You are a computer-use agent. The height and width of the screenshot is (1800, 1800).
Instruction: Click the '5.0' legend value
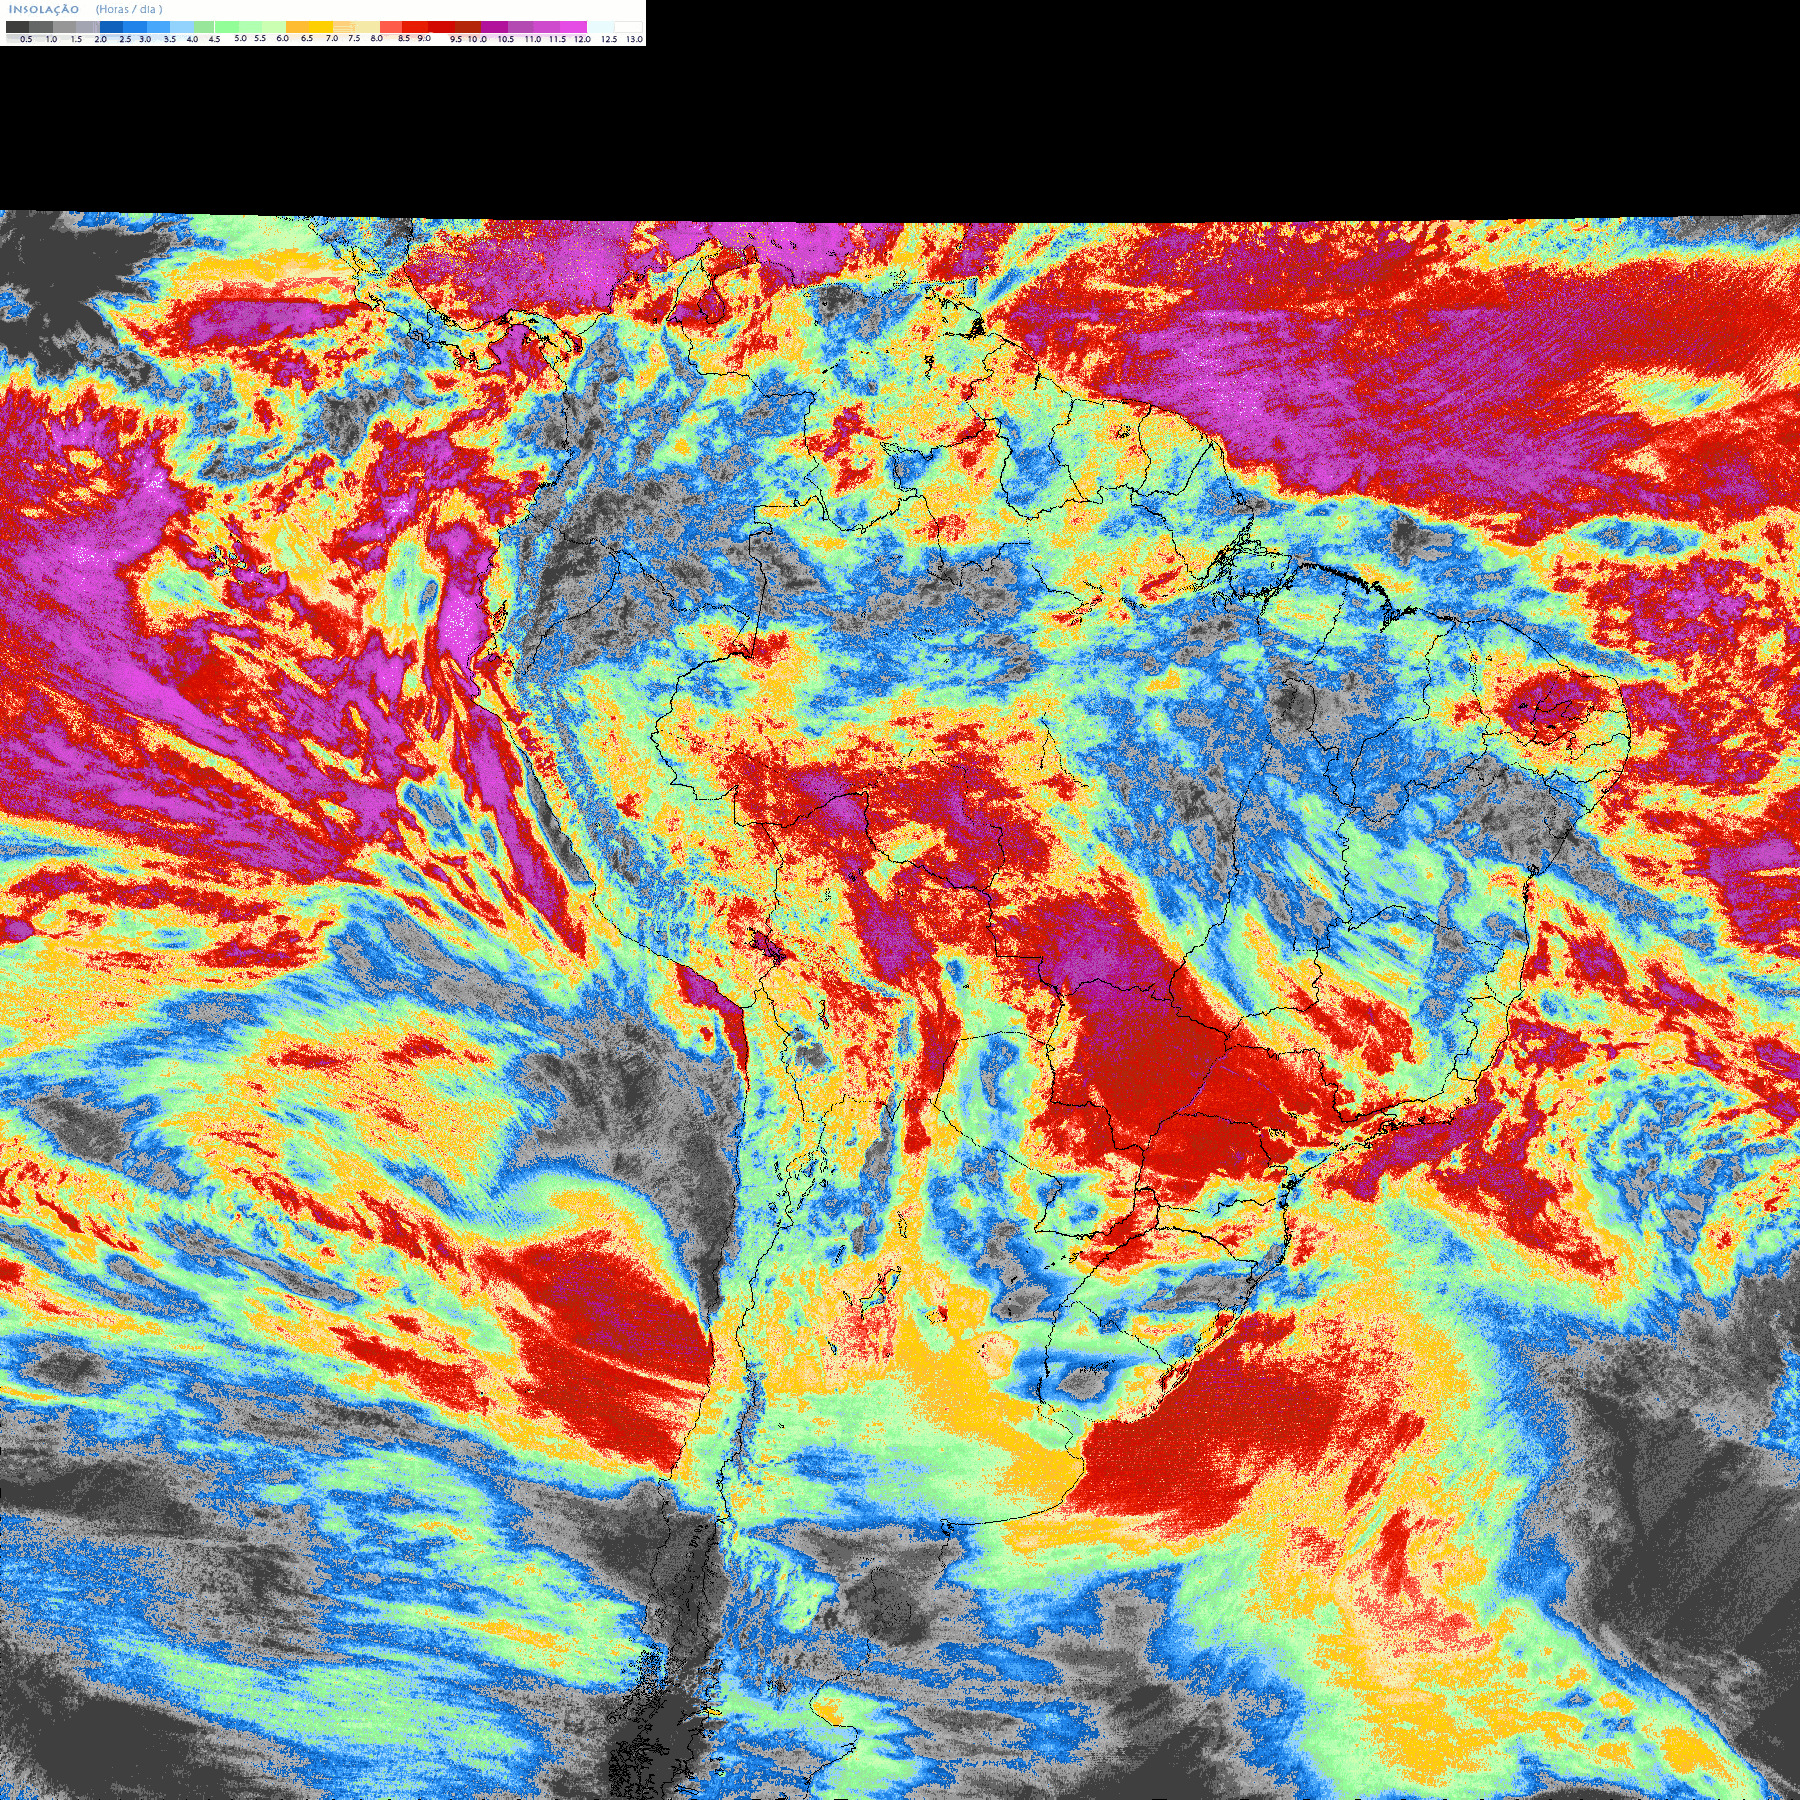click(240, 38)
